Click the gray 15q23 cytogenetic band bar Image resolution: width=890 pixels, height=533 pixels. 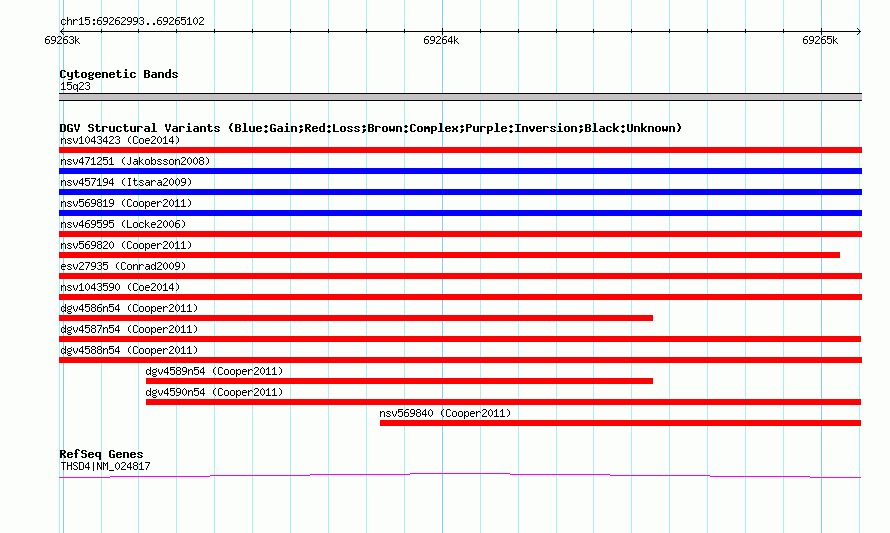(x=460, y=97)
